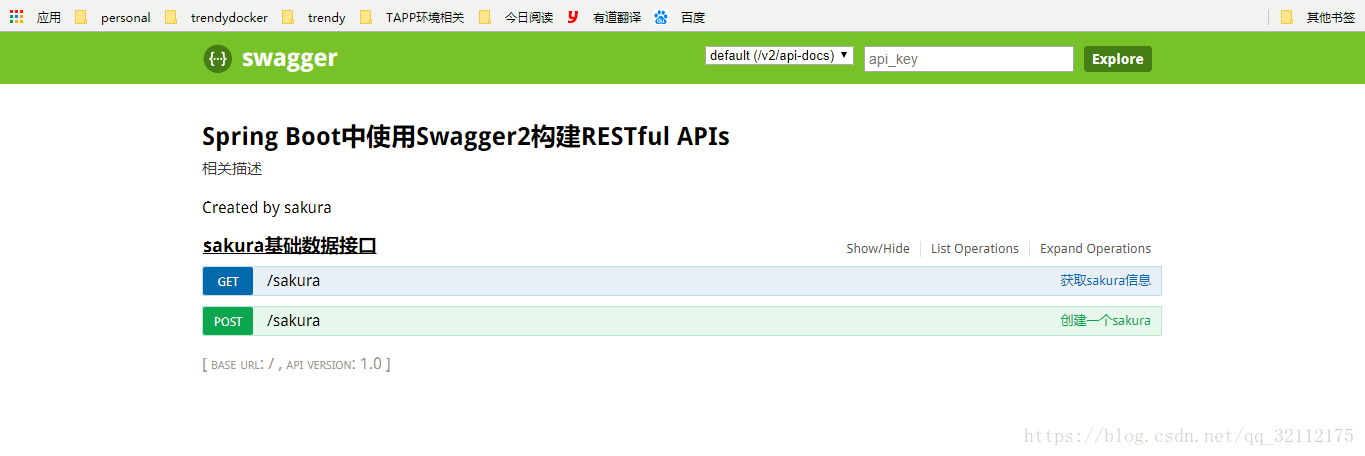The width and height of the screenshot is (1365, 456).
Task: Click the 相关描述 description text
Action: pyautogui.click(x=232, y=169)
